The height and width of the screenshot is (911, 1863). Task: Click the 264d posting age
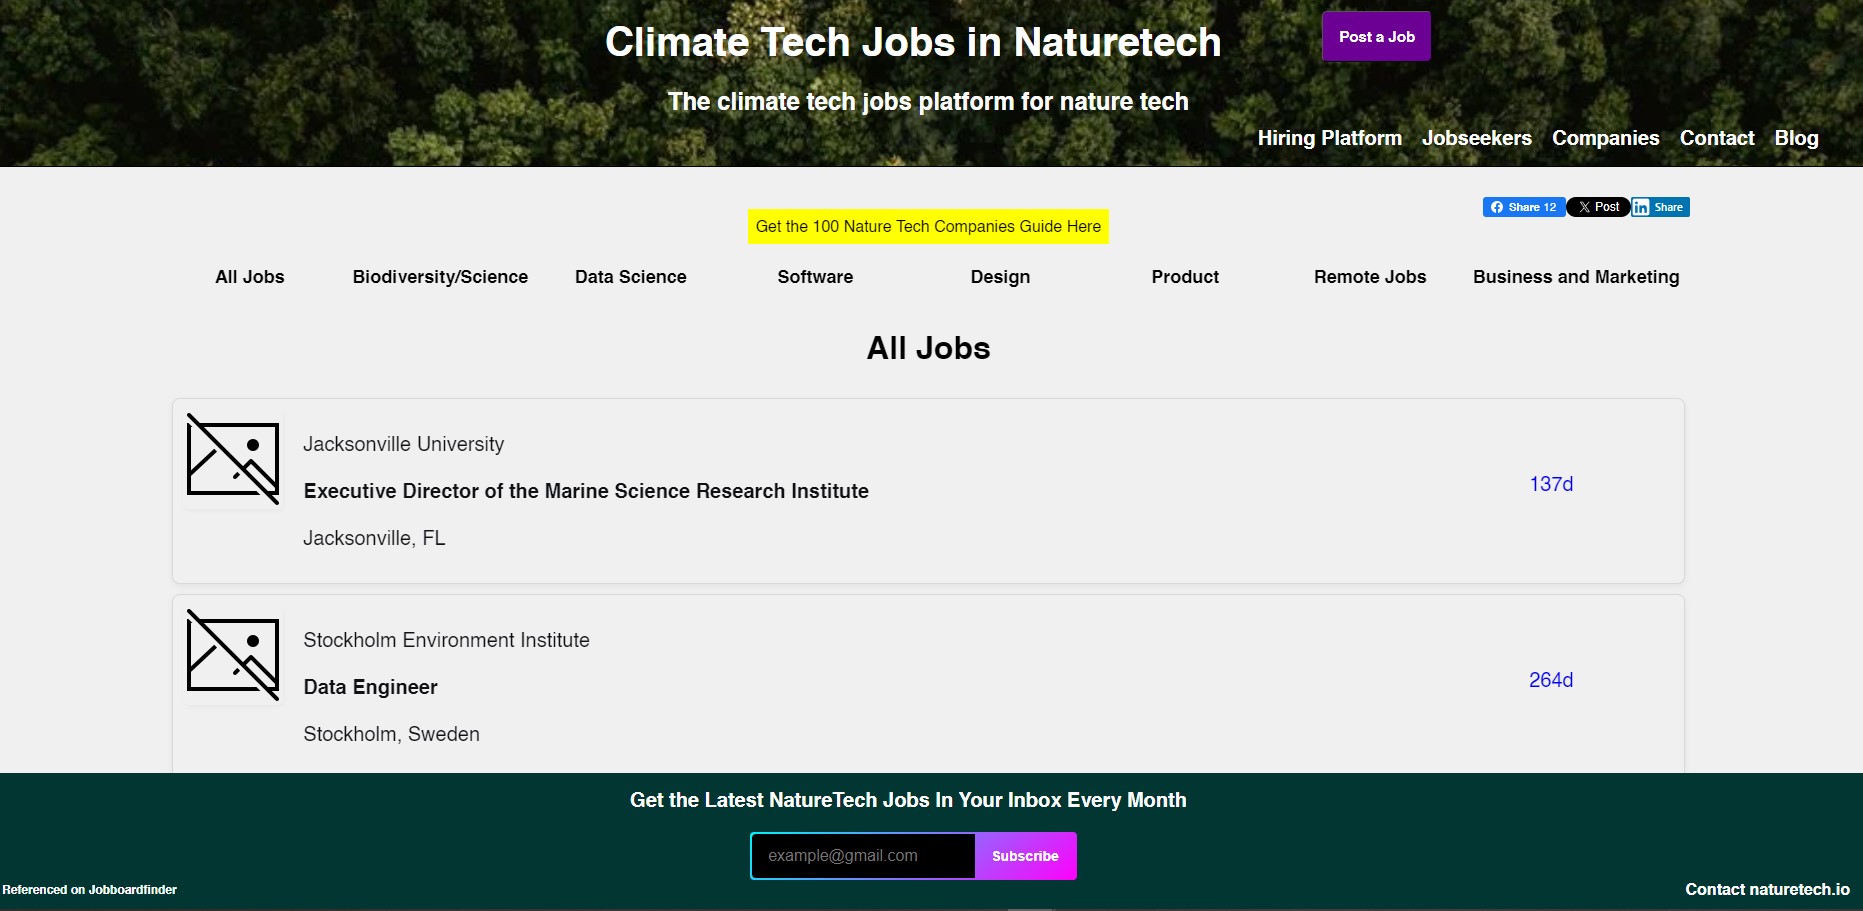(x=1551, y=680)
